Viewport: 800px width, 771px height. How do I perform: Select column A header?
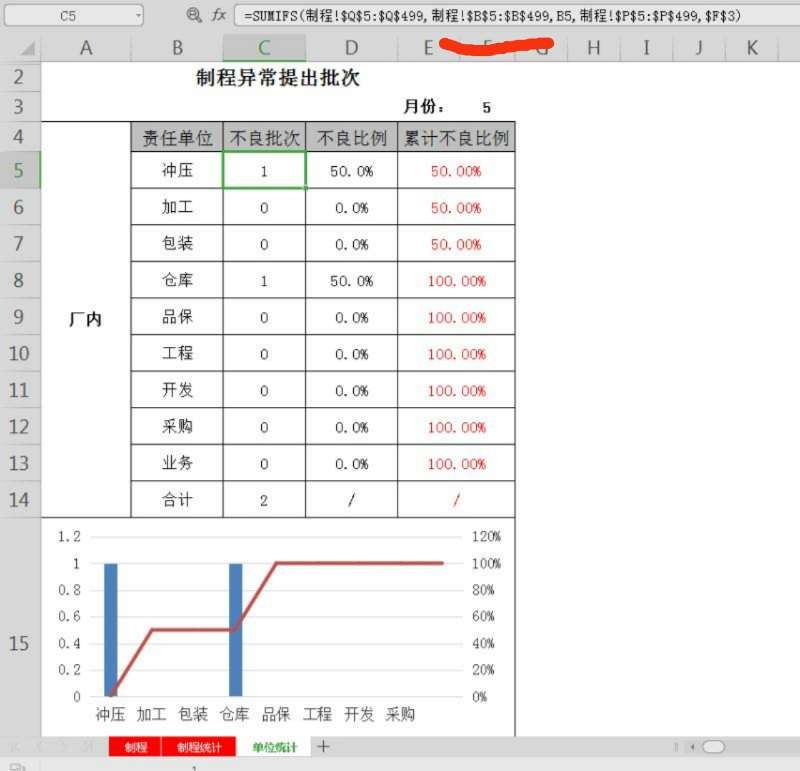86,48
